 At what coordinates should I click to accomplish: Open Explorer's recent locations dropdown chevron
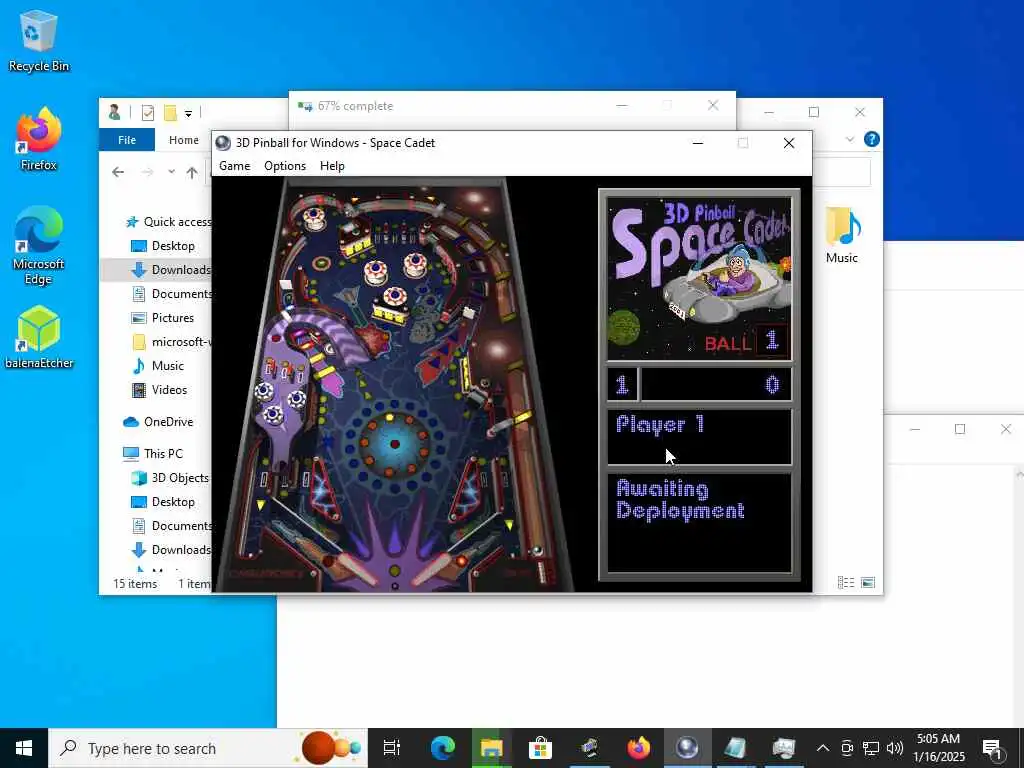(171, 172)
